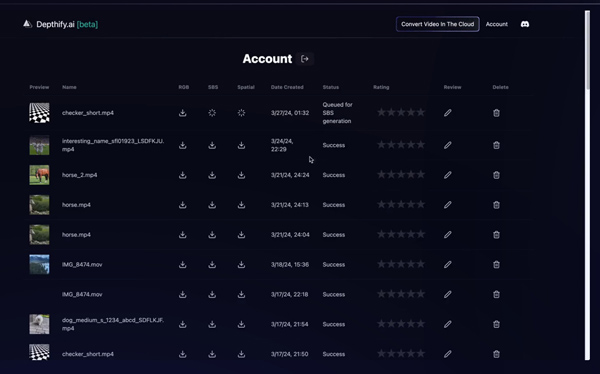This screenshot has width=600, height=374.
Task: Edit review of horse.mp4 created 24:04
Action: pyautogui.click(x=448, y=235)
